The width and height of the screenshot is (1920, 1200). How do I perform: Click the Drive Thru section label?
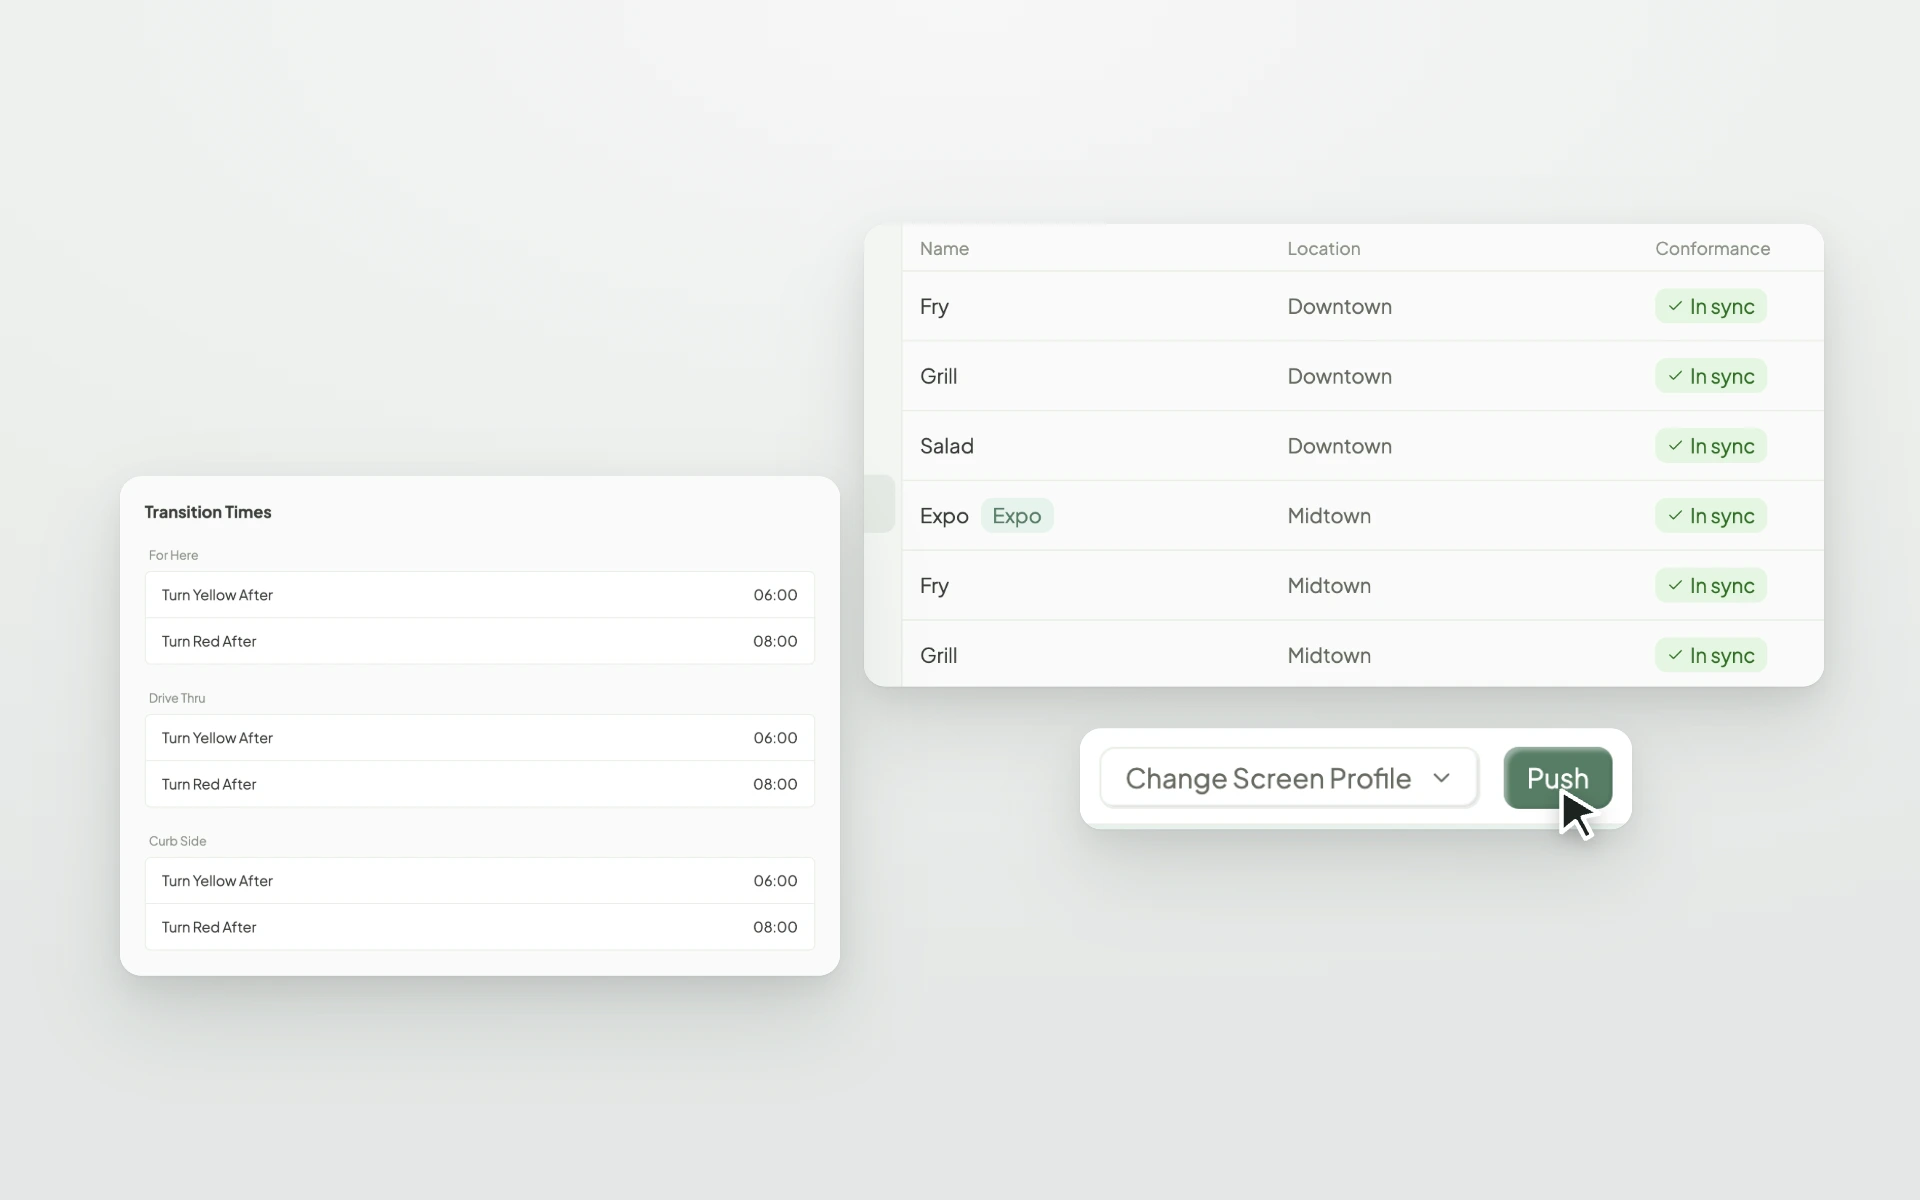pyautogui.click(x=177, y=698)
